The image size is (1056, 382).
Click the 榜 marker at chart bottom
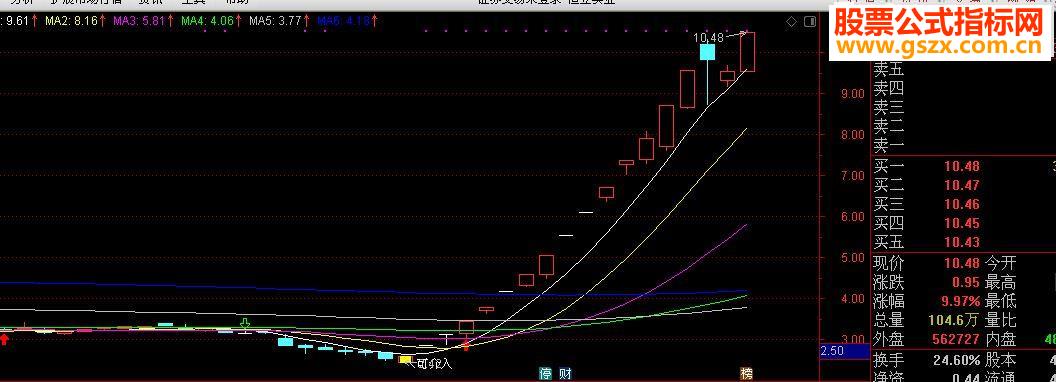pyautogui.click(x=746, y=373)
